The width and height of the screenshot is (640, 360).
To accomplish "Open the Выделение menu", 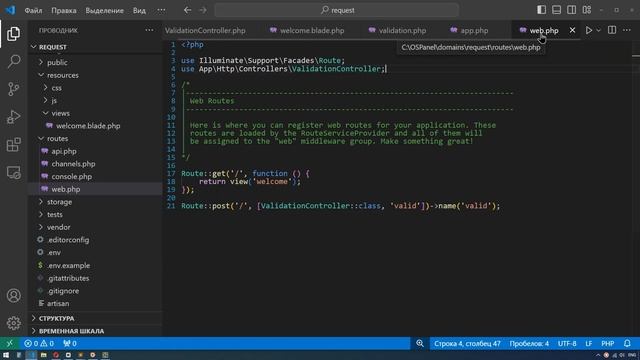I will 104,10.
